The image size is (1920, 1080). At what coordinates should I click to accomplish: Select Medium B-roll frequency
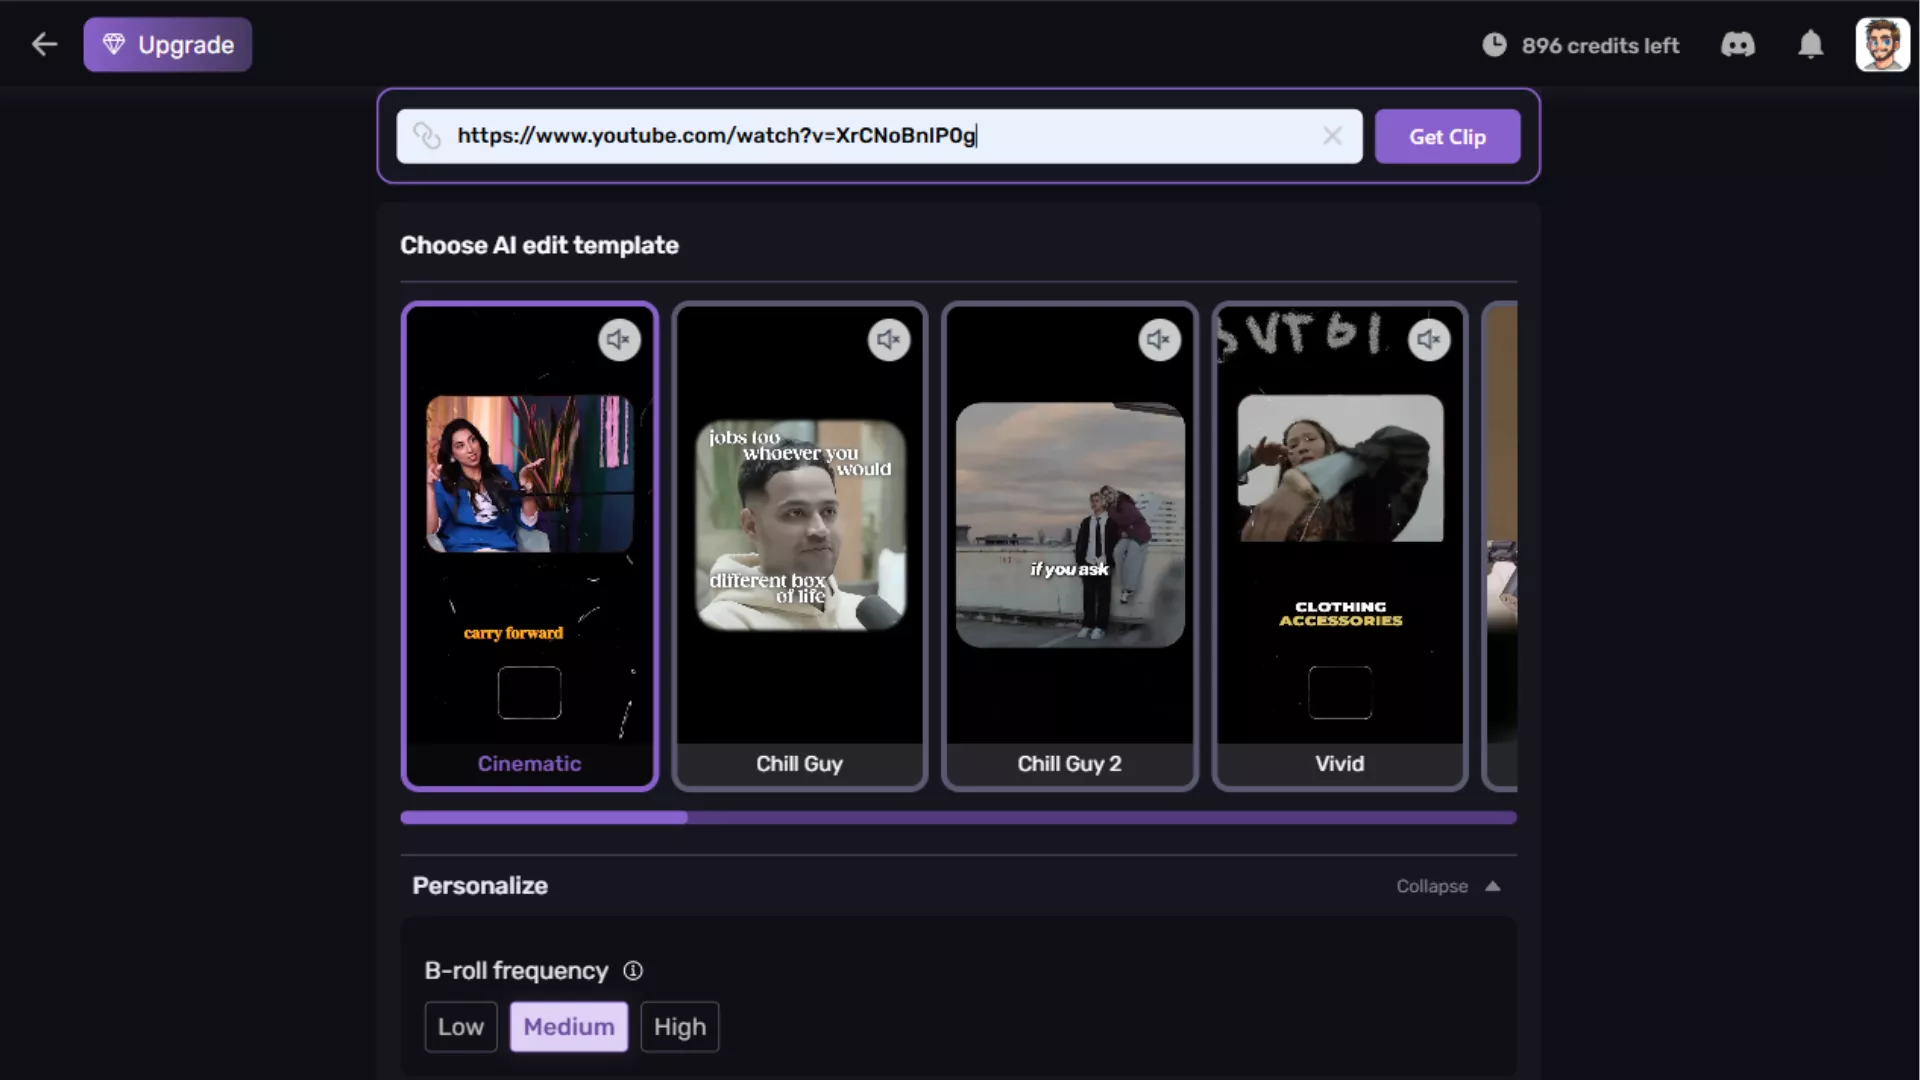568,1027
